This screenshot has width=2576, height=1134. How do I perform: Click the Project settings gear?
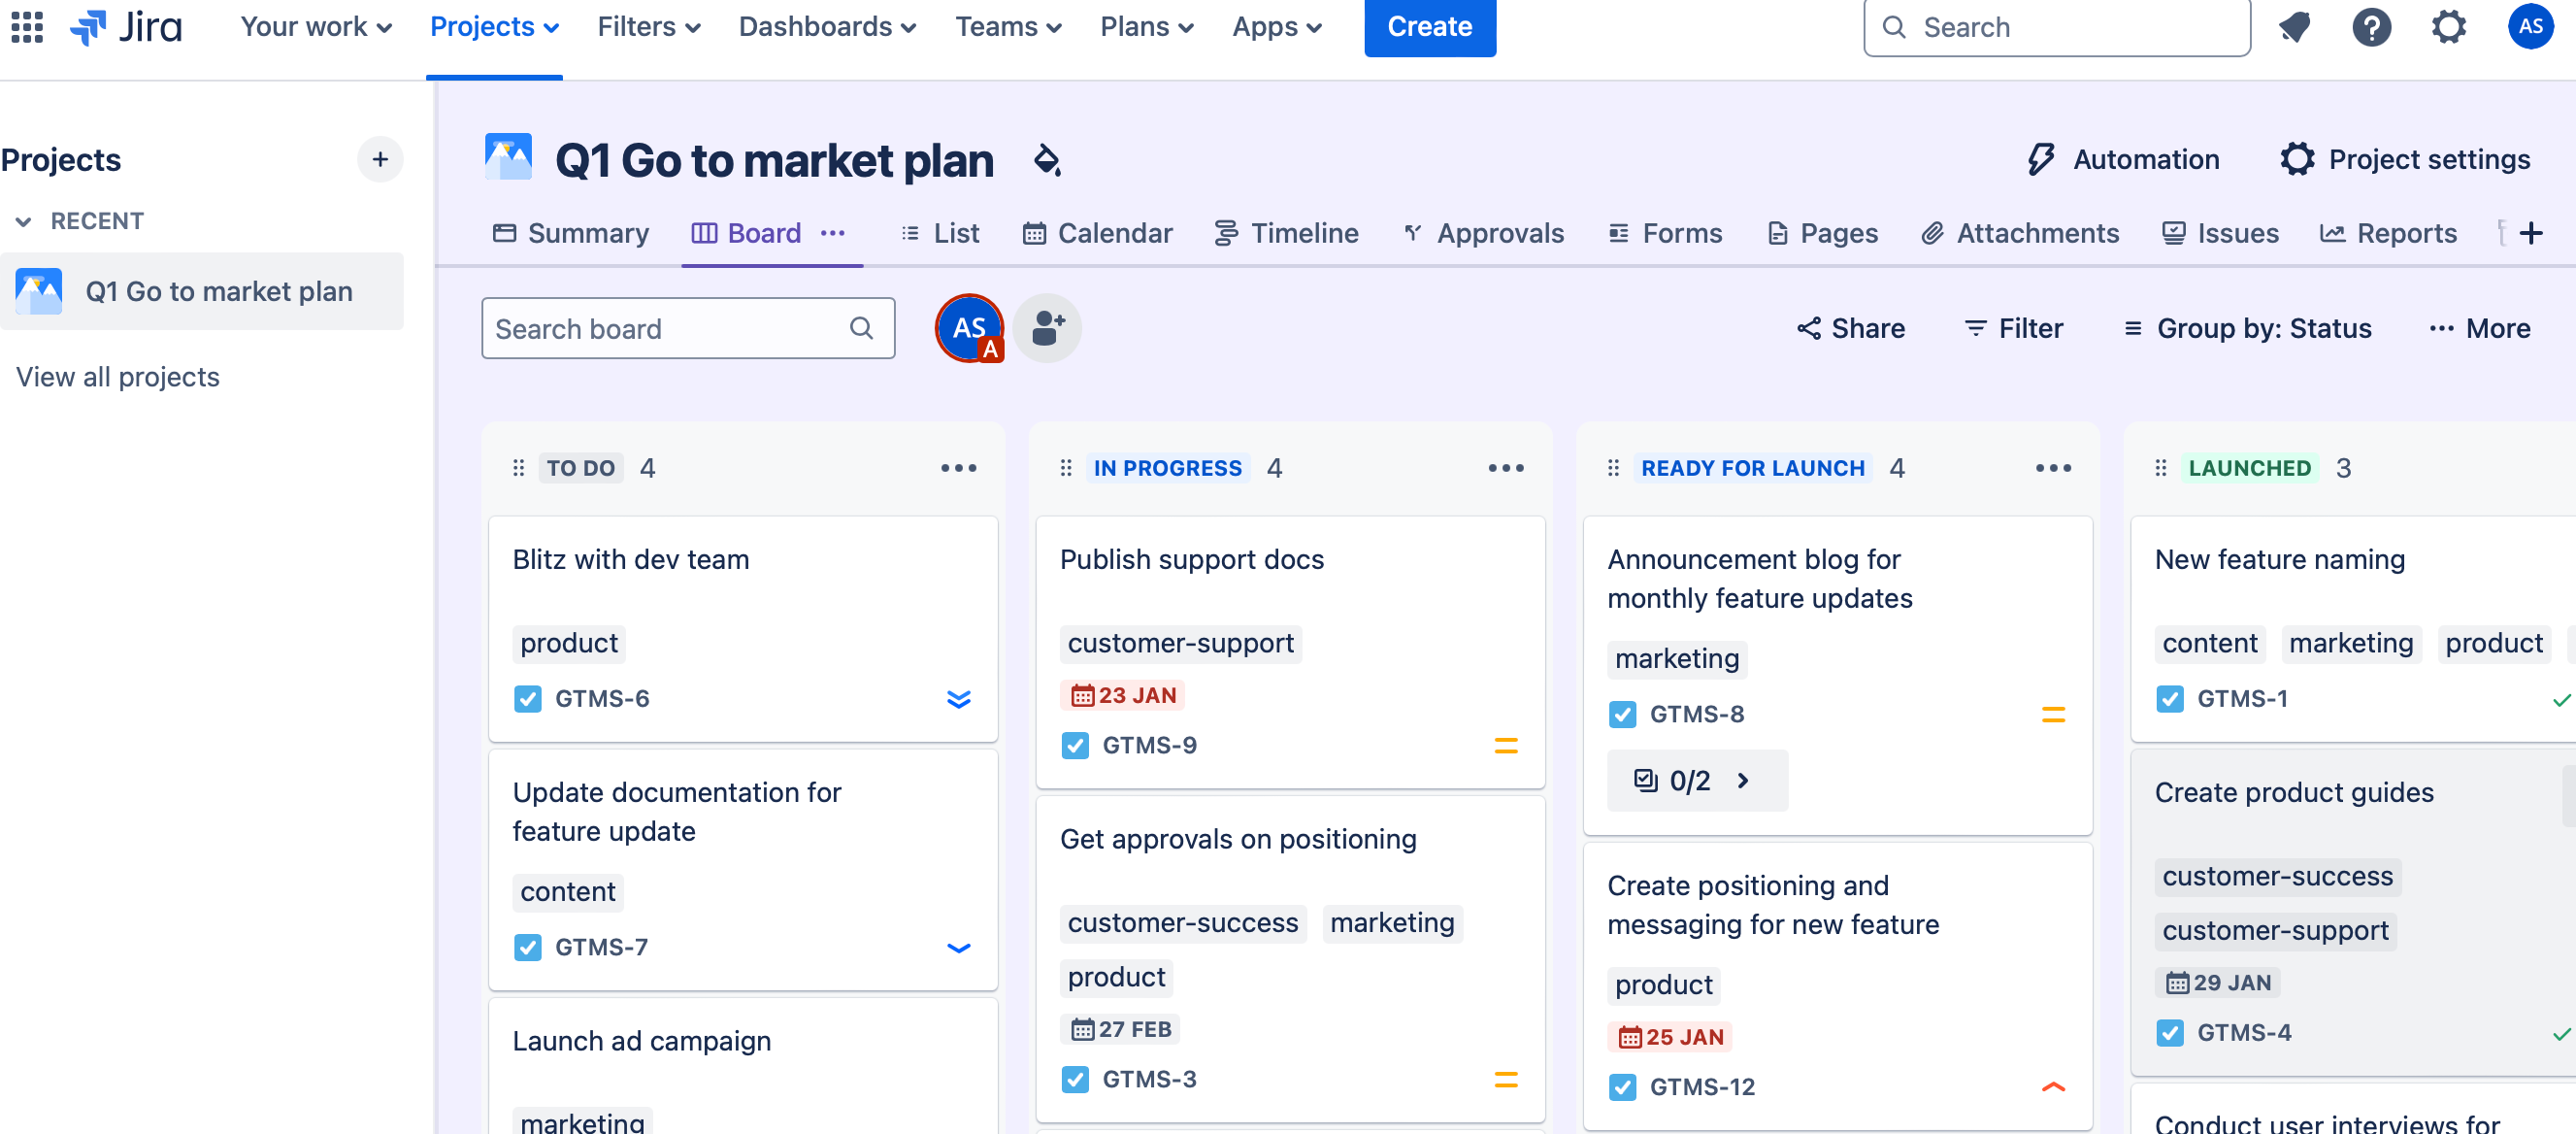tap(2297, 159)
